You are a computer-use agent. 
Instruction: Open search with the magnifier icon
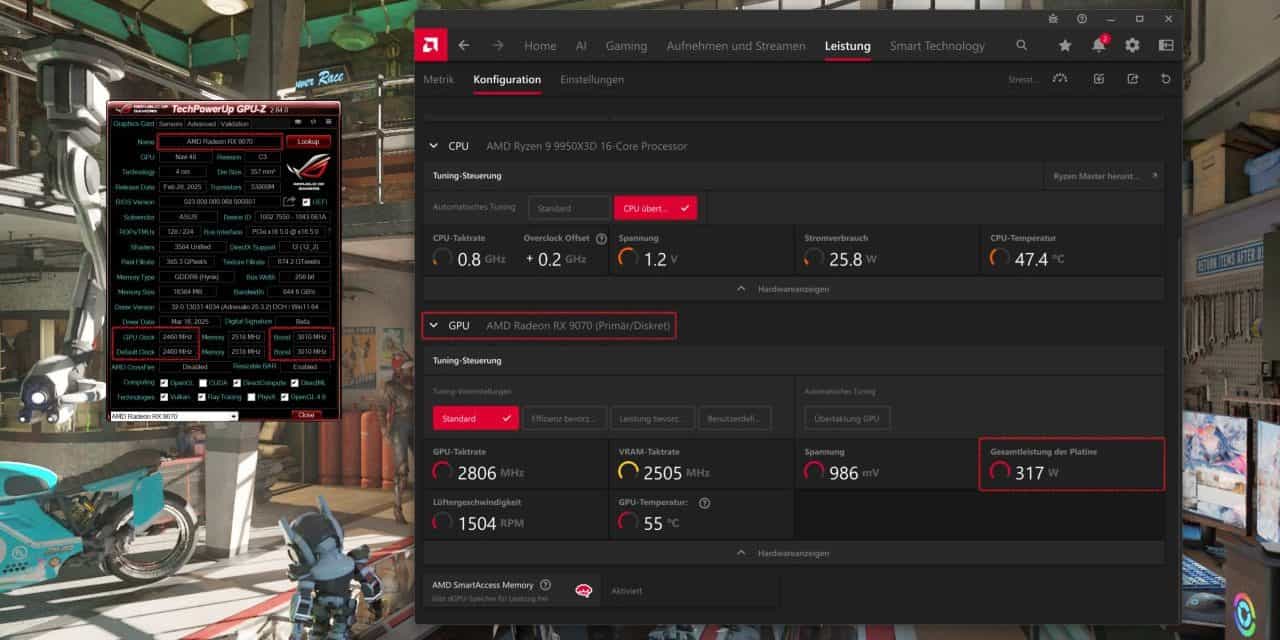[x=1021, y=45]
